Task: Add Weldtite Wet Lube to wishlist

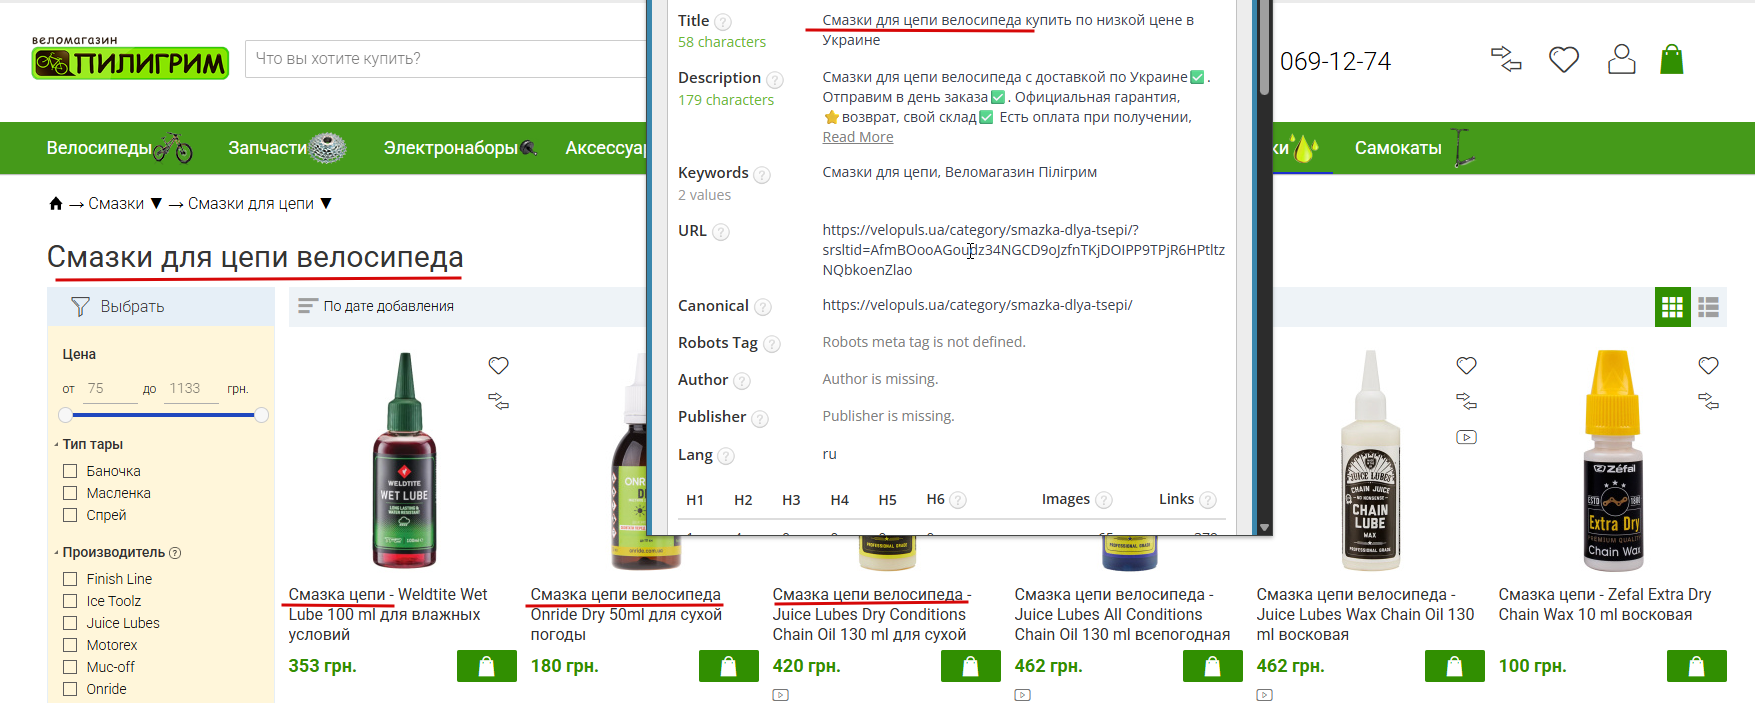Action: tap(498, 366)
